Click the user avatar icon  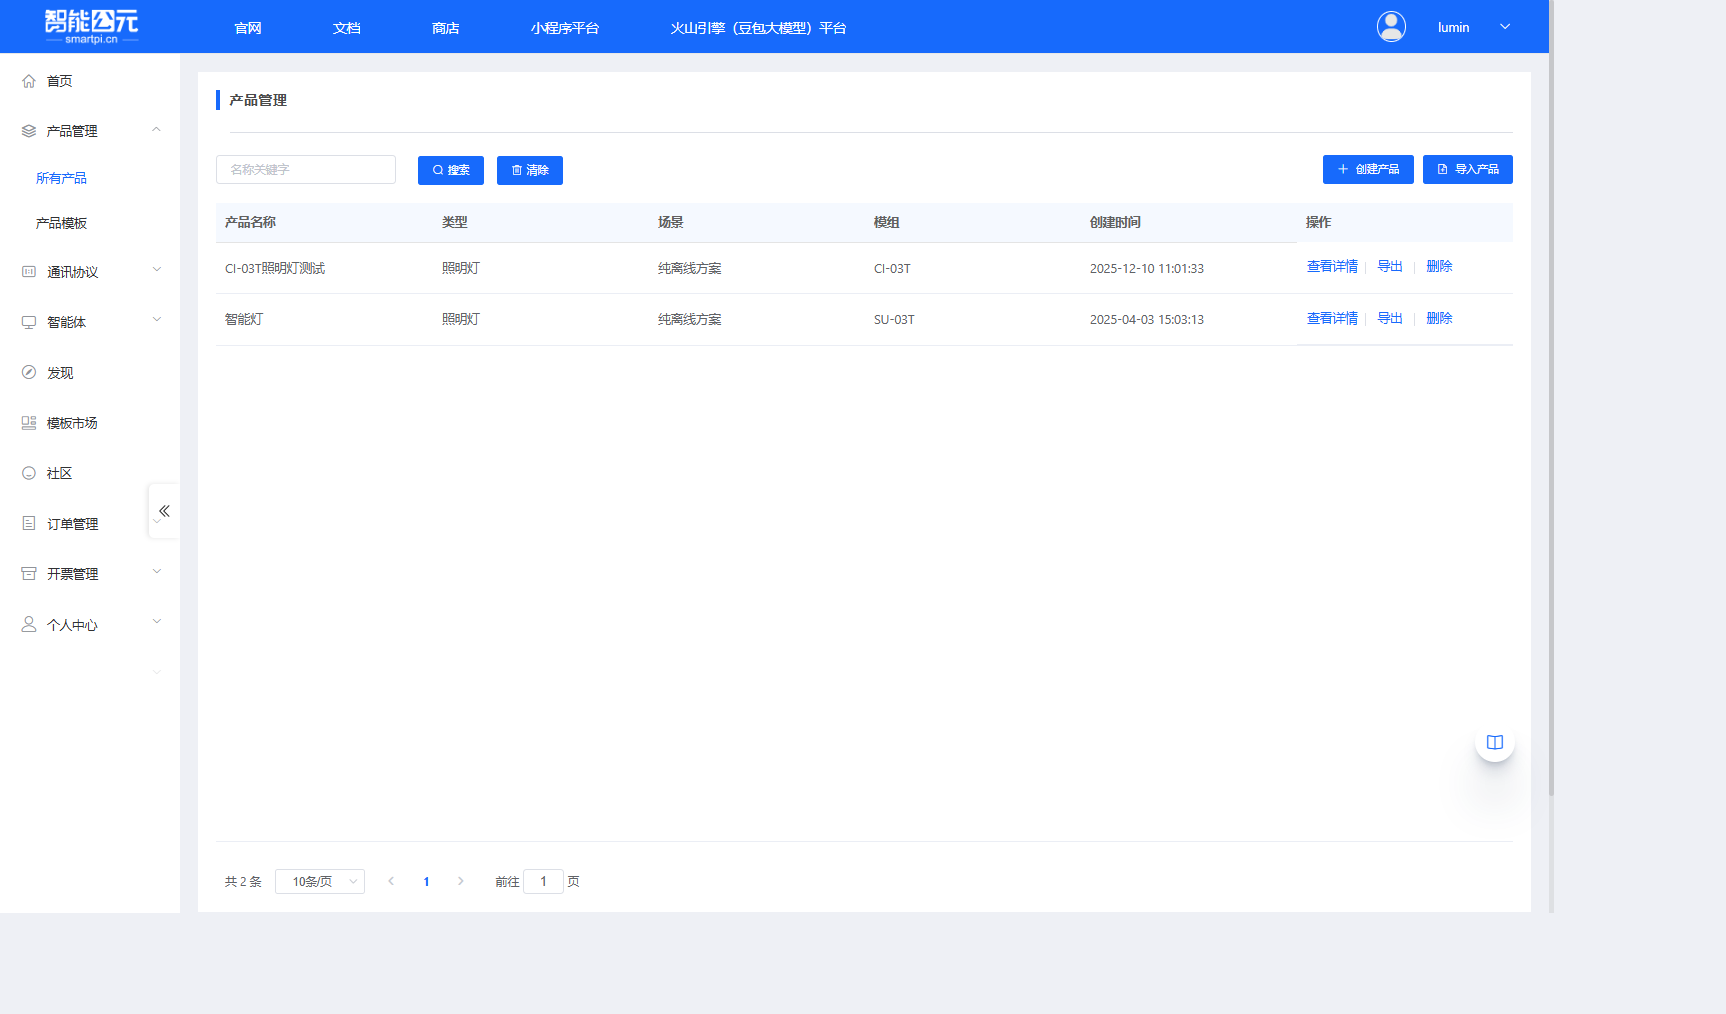[x=1391, y=27]
